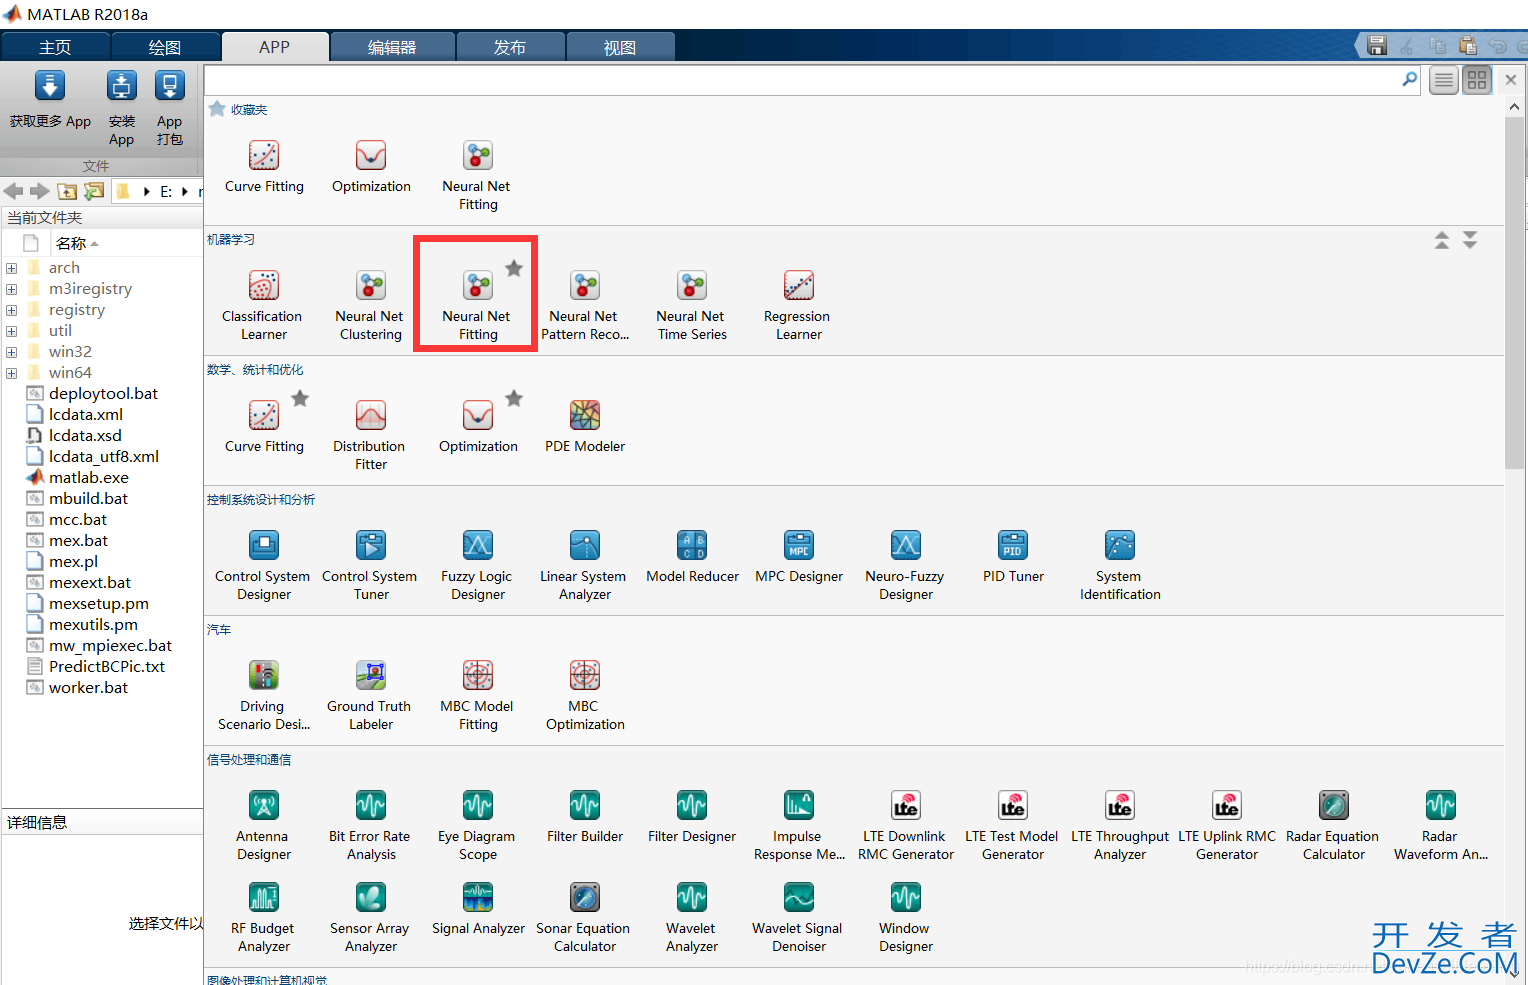Open Classification Learner app
1528x985 pixels.
coord(263,305)
